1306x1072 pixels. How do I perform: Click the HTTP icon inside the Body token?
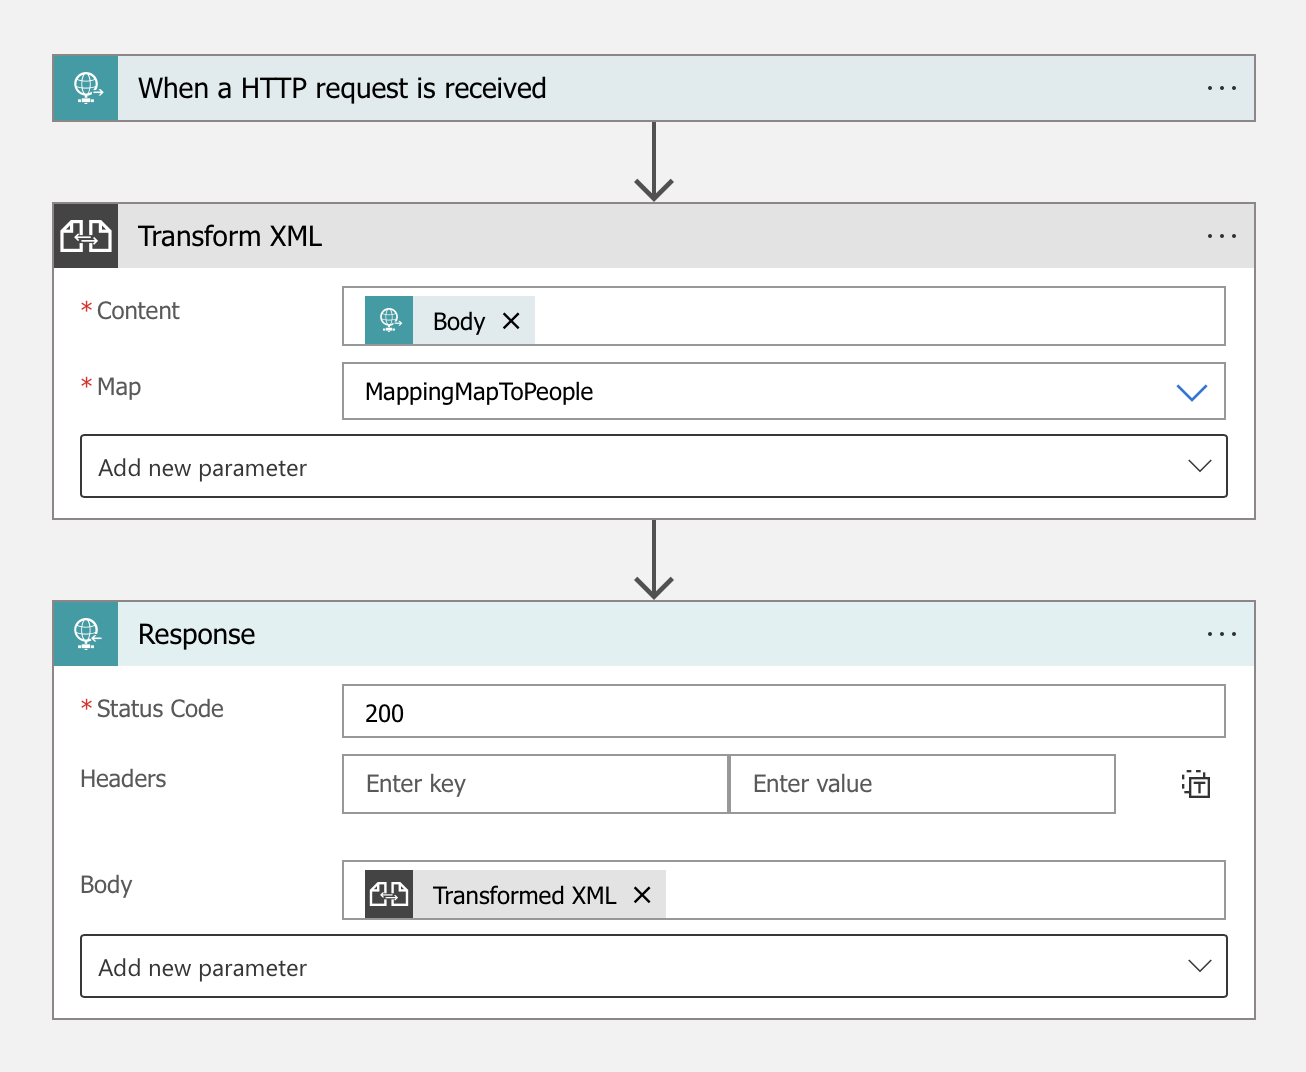tap(389, 320)
